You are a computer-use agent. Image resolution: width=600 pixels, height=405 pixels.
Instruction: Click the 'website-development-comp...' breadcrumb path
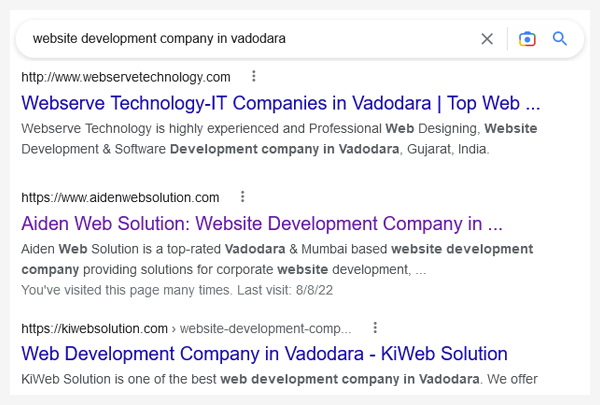266,329
